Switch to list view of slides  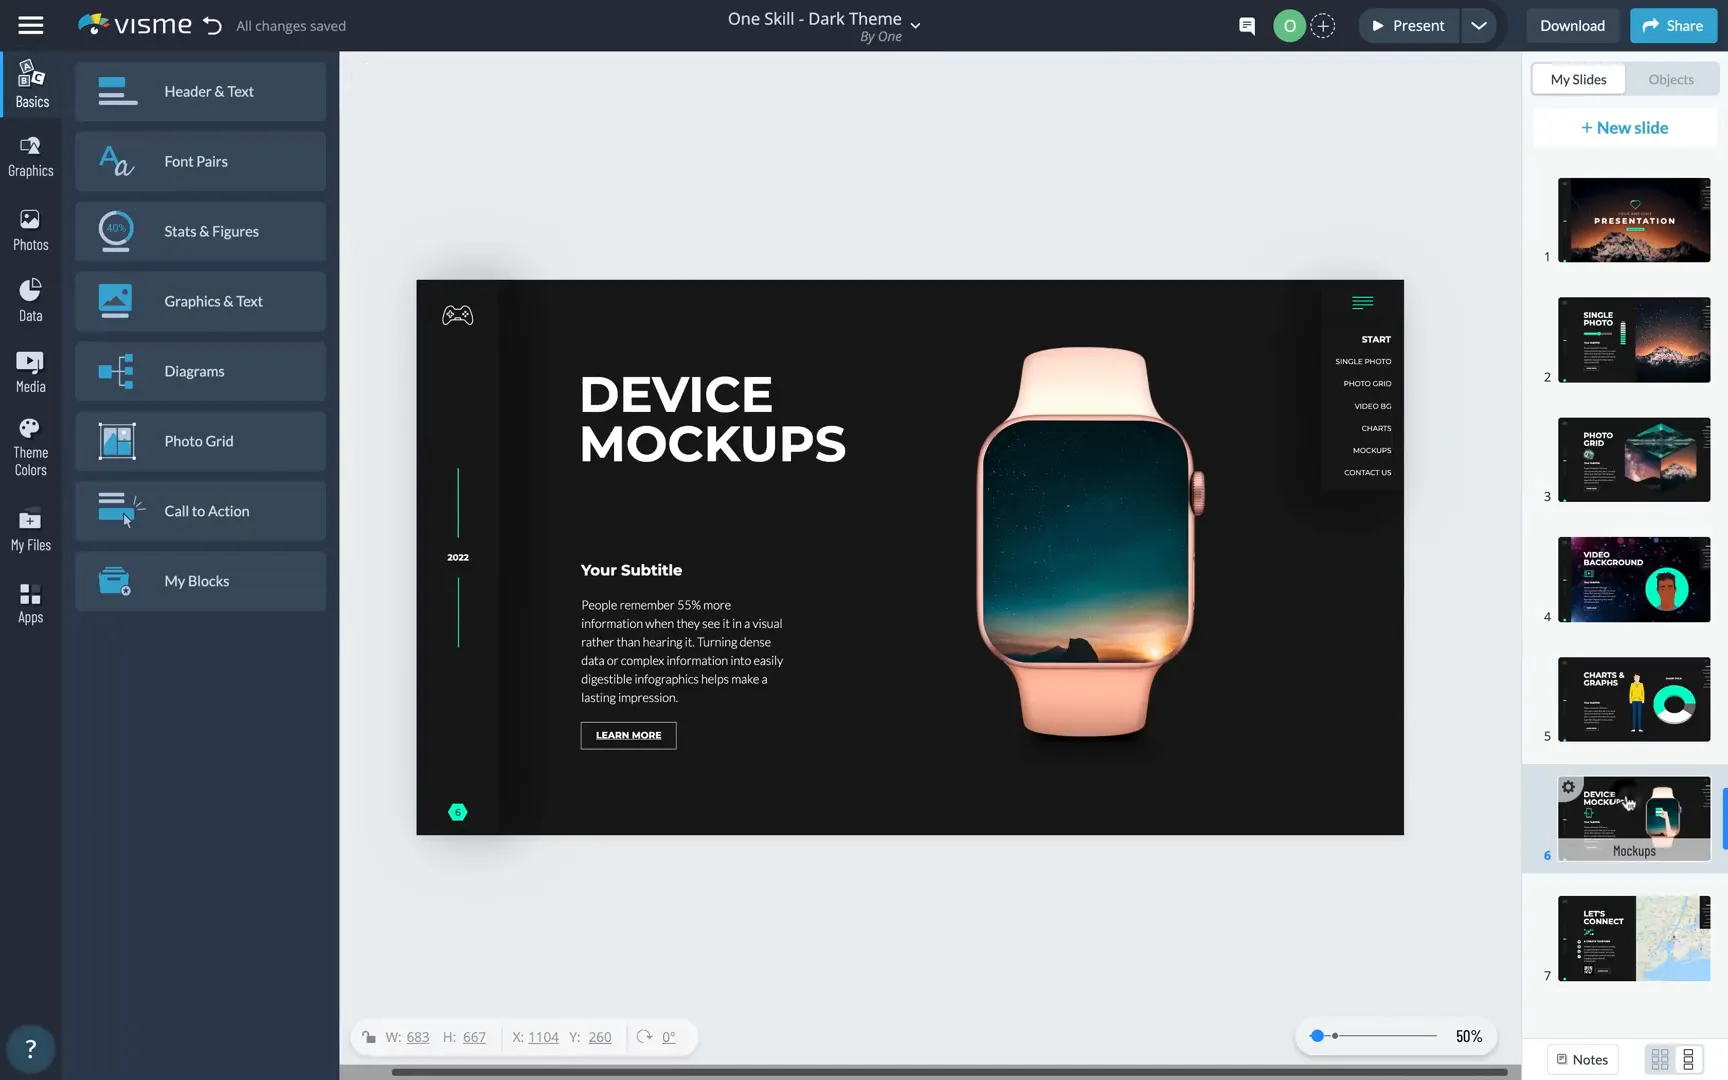[1689, 1059]
